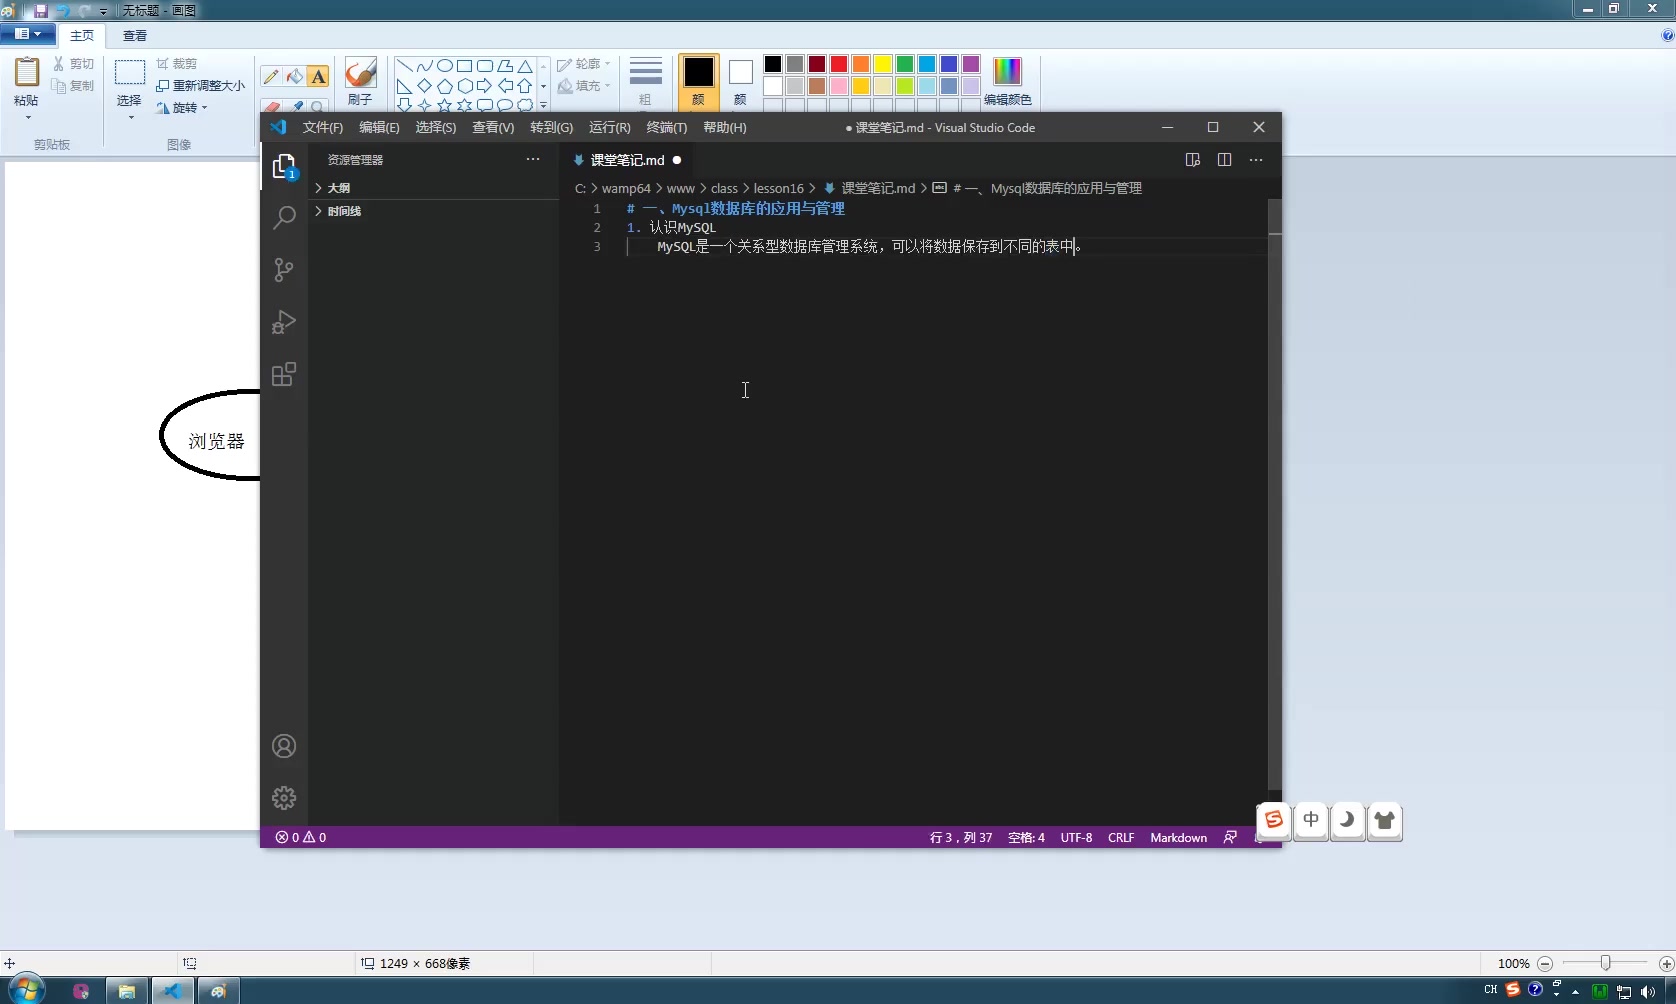Choose the Brushes tool in Paint
The image size is (1676, 1004).
[x=360, y=80]
